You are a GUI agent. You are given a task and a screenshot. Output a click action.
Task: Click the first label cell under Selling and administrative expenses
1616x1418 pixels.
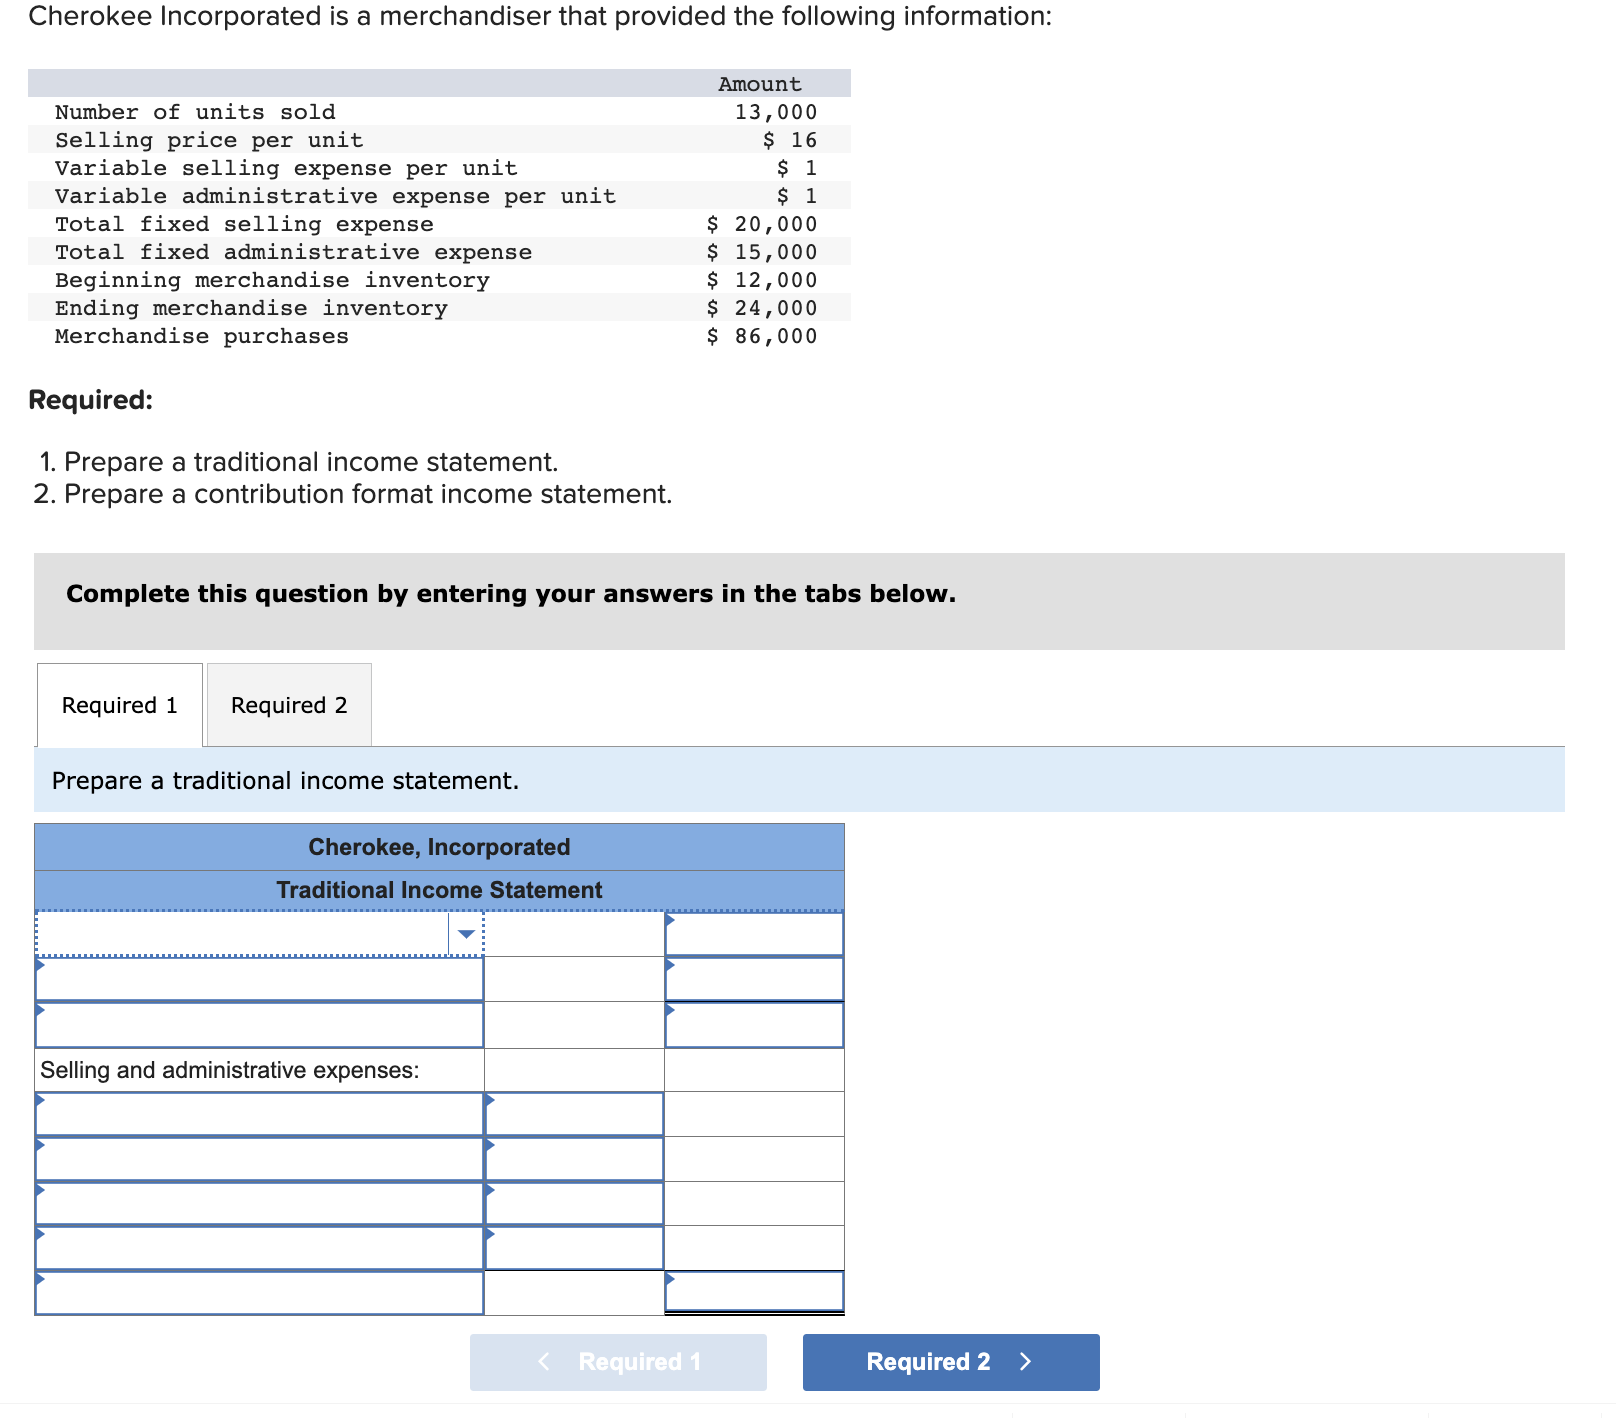(x=260, y=1114)
